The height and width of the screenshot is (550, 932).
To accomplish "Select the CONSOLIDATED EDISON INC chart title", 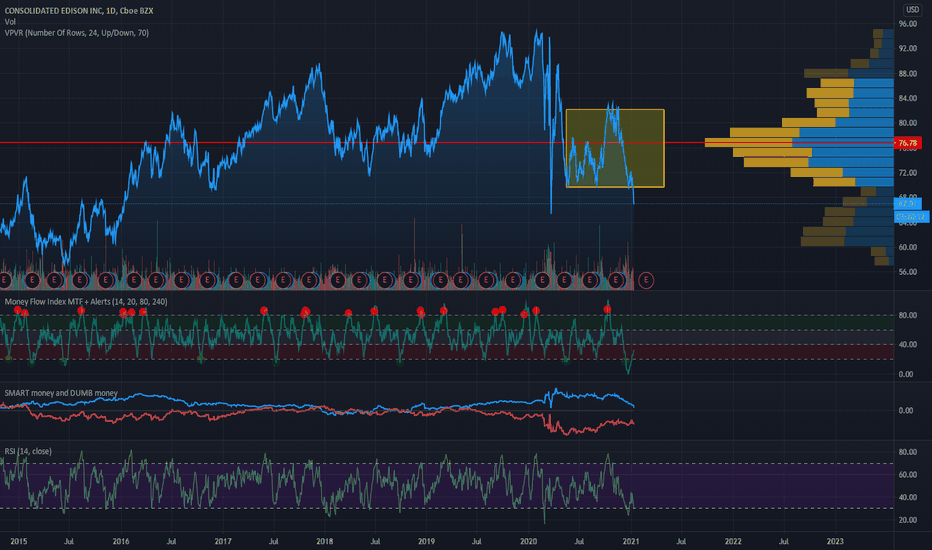I will pos(78,11).
